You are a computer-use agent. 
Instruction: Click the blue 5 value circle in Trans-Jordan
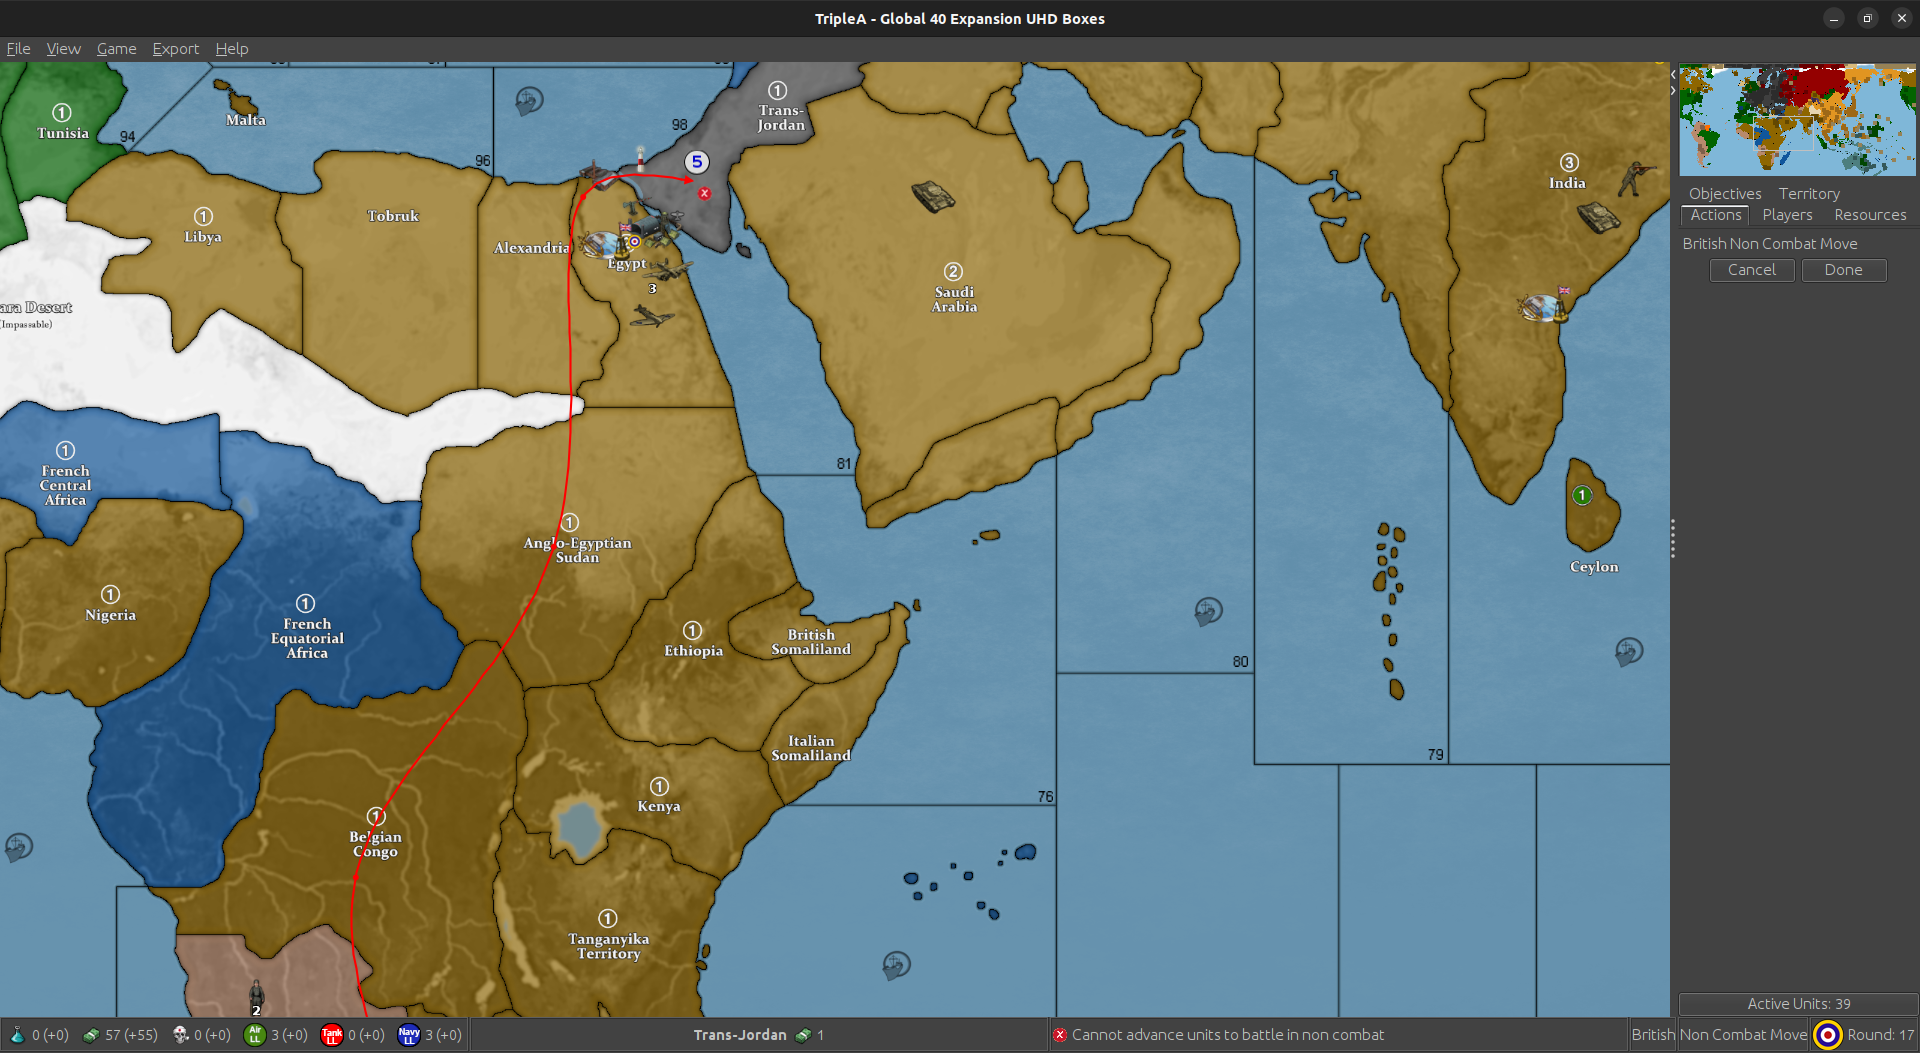tap(697, 162)
